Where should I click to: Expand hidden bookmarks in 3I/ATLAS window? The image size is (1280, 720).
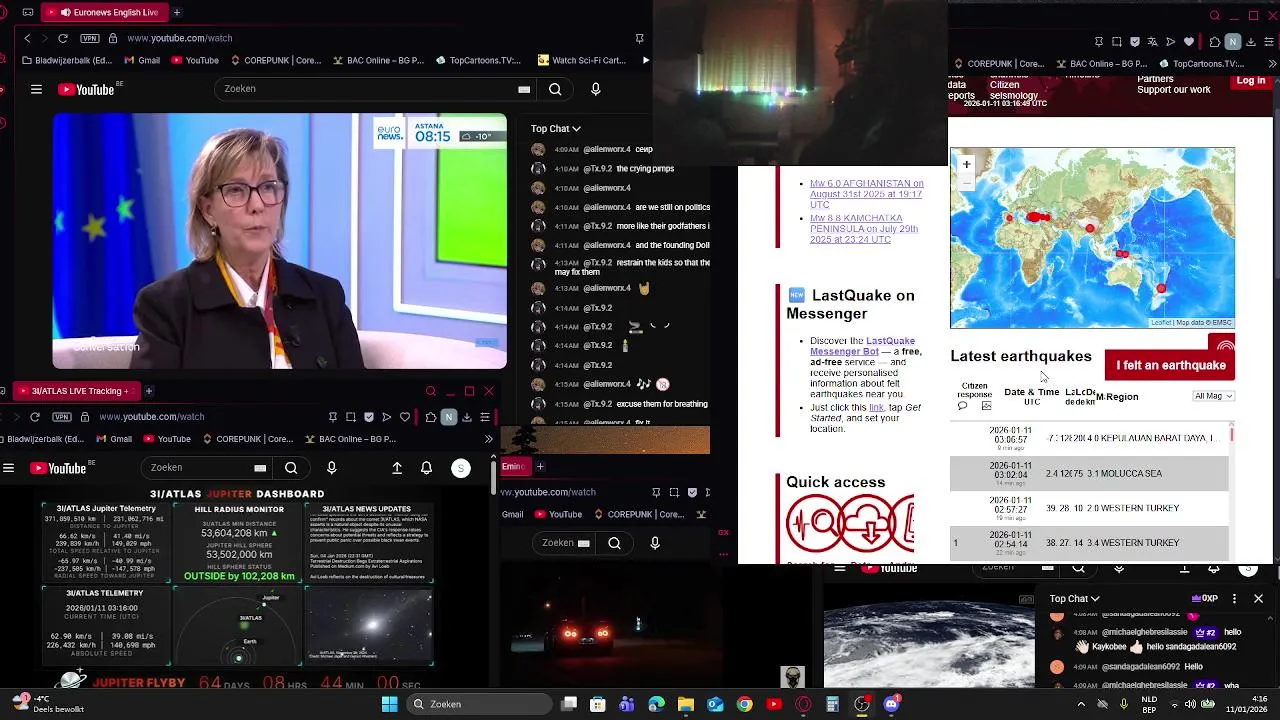[x=488, y=439]
